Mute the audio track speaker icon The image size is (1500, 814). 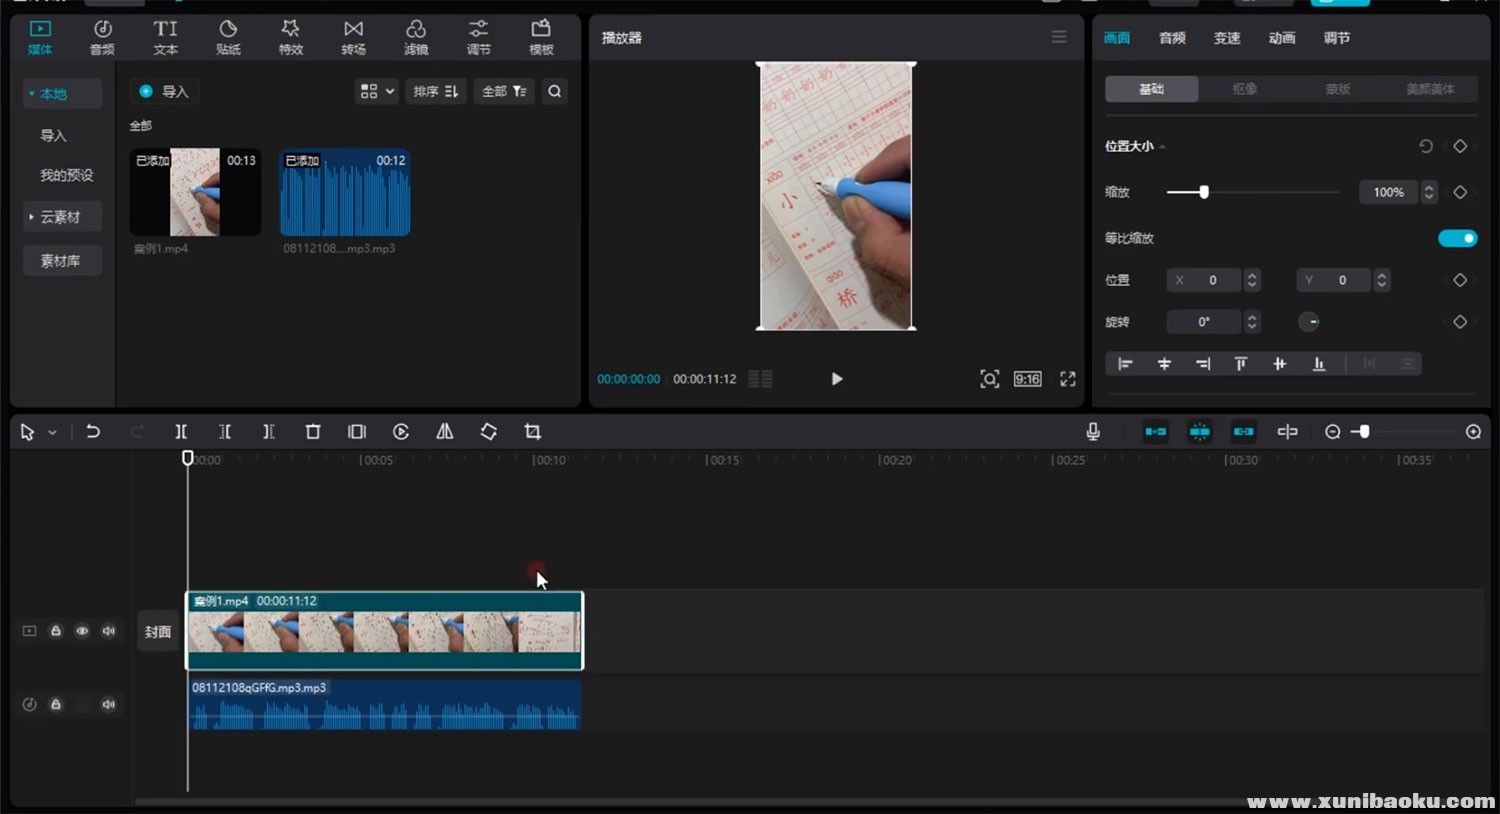(x=109, y=704)
